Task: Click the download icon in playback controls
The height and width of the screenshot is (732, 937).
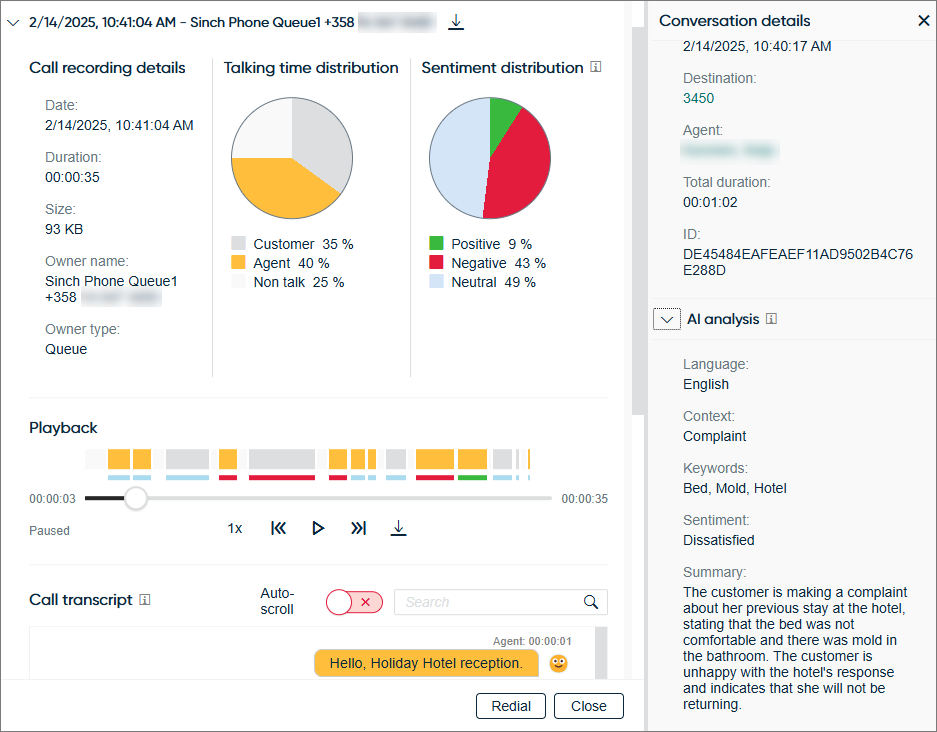Action: pos(398,528)
